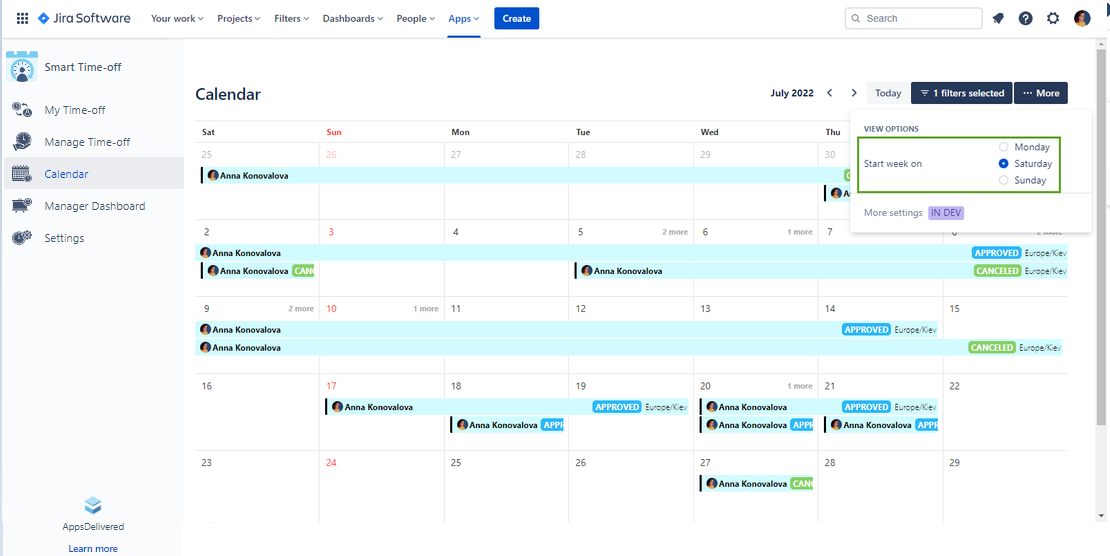The image size is (1110, 556).
Task: Expand the Projects dropdown menu
Action: 238,18
